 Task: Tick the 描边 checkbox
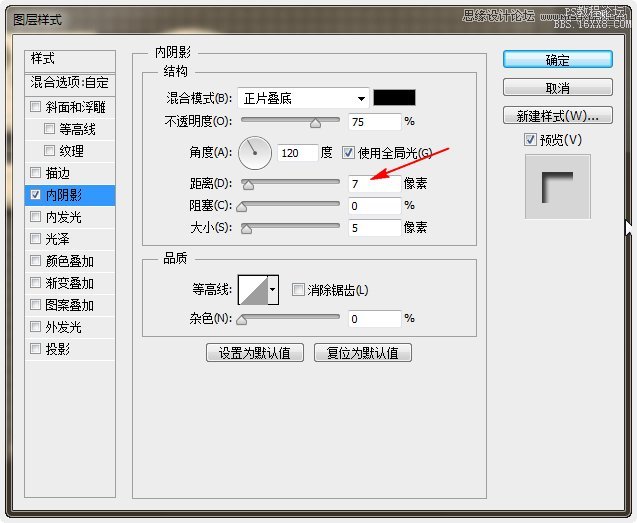pyautogui.click(x=35, y=173)
